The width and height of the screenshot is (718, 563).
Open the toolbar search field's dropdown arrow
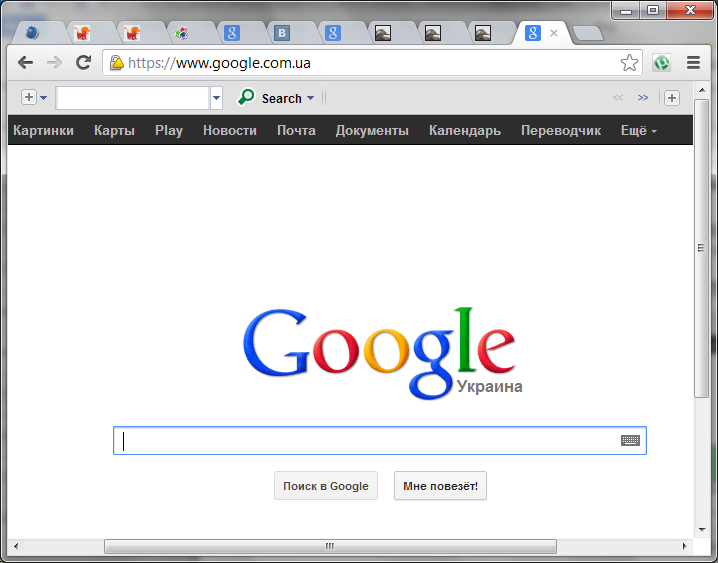point(217,97)
